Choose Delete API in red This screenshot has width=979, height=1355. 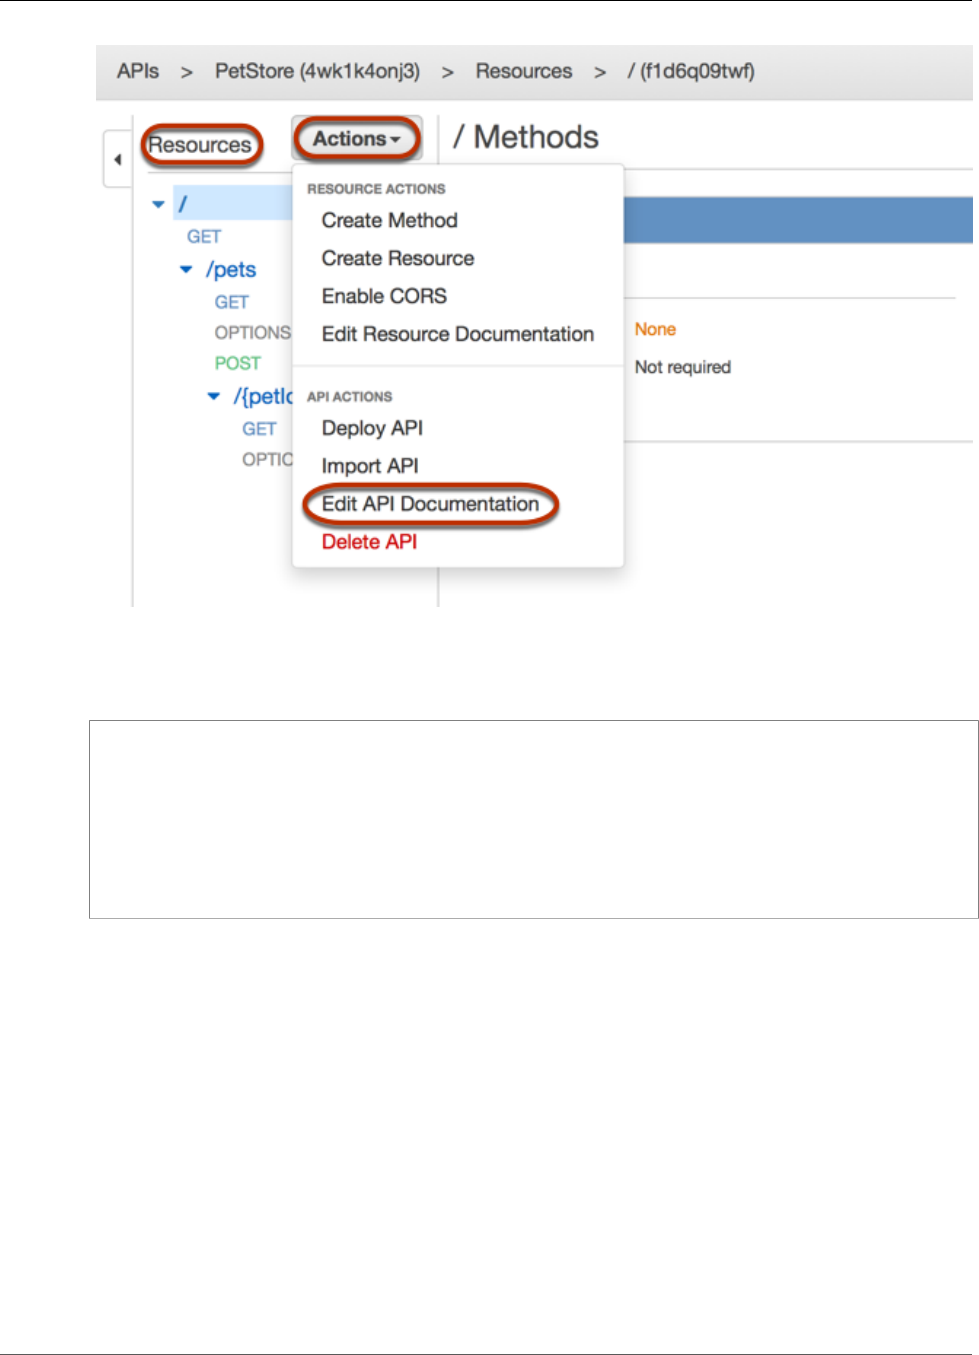point(369,542)
